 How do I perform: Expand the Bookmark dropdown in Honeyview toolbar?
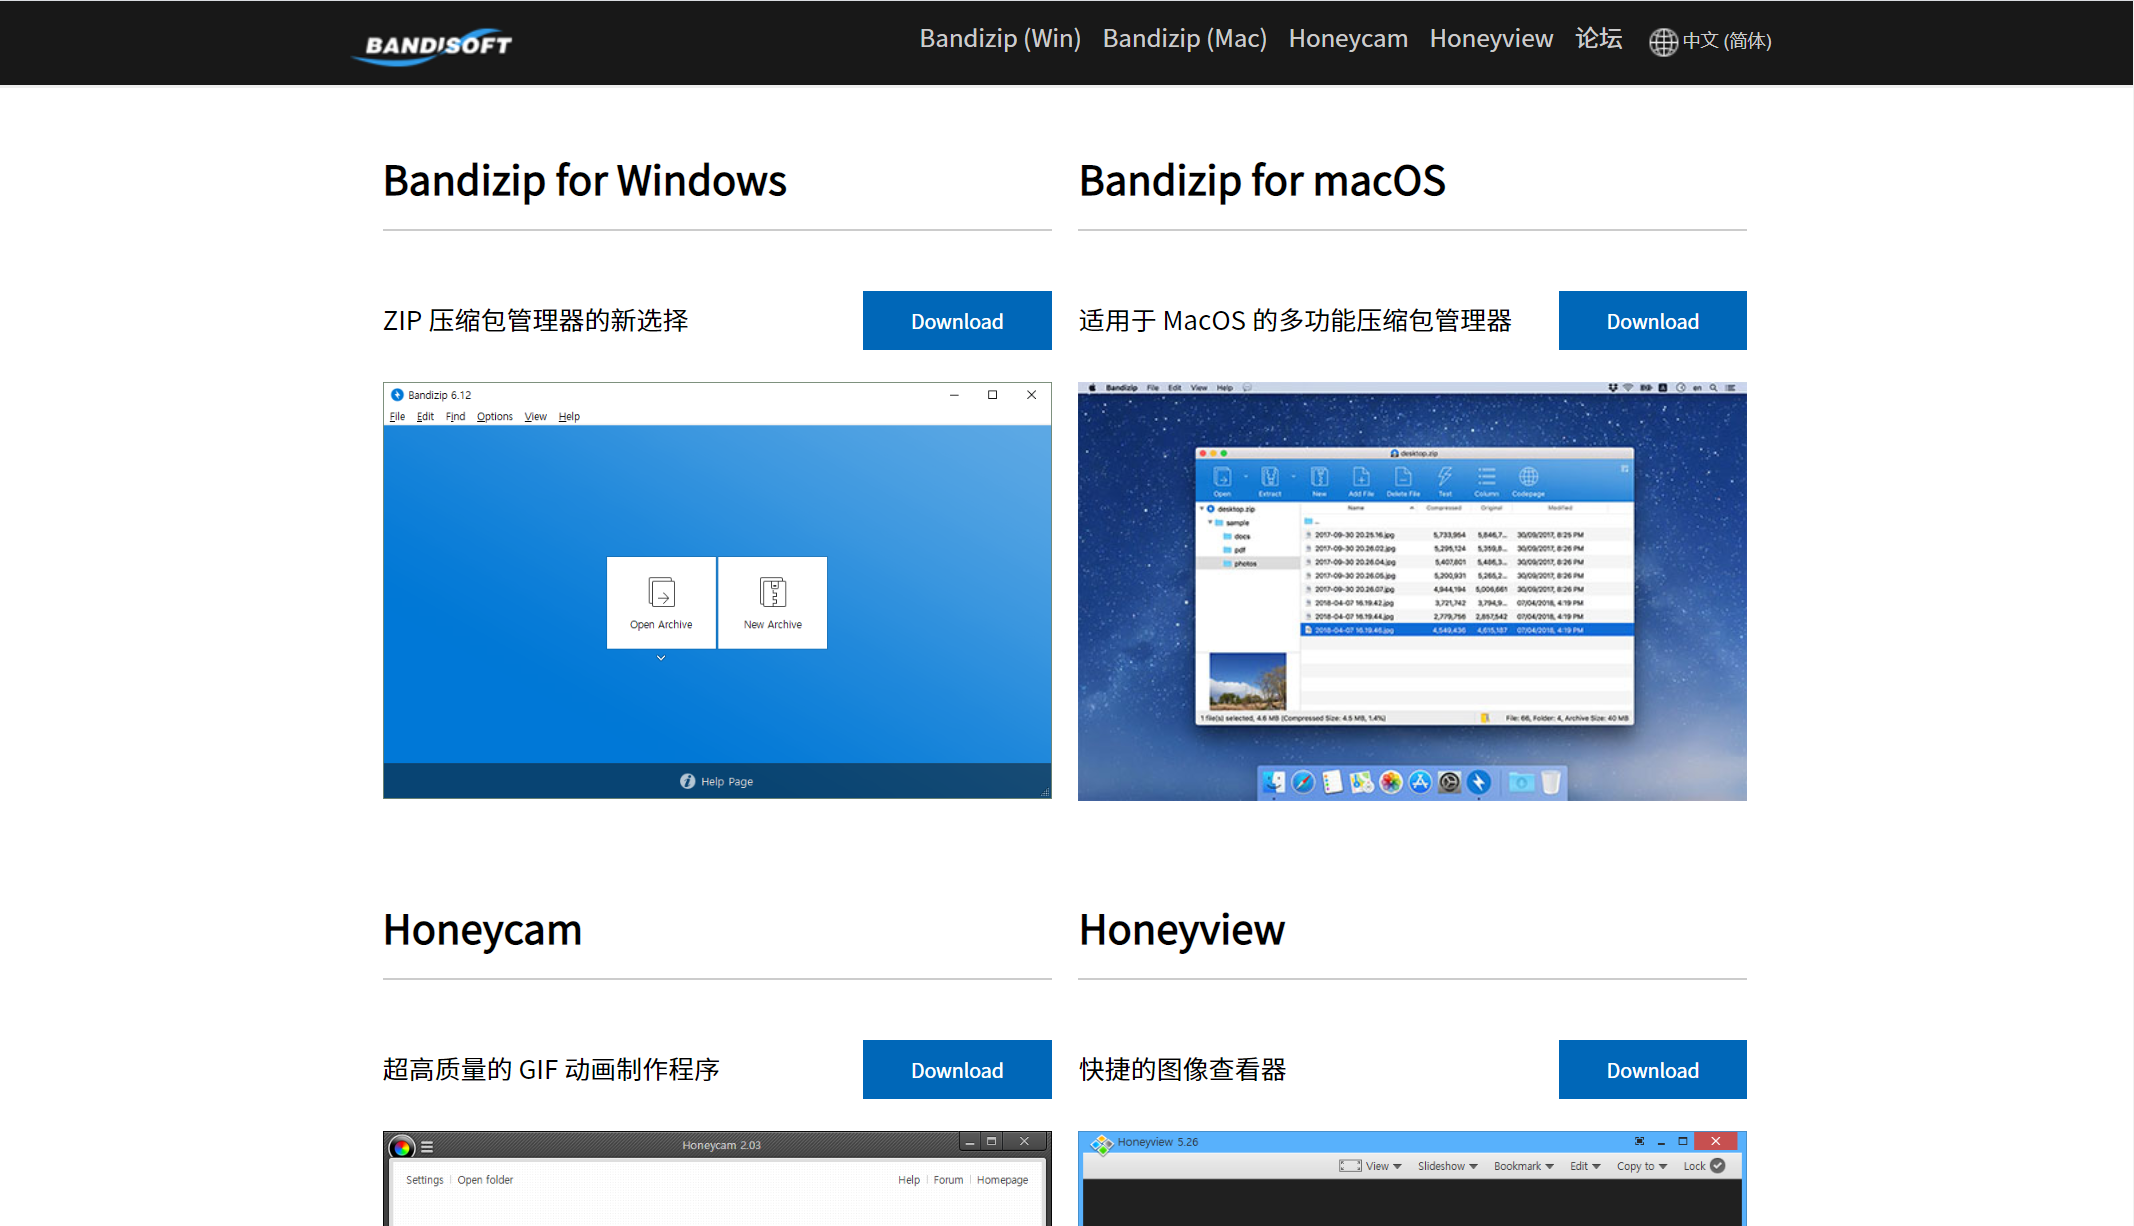[x=1523, y=1166]
